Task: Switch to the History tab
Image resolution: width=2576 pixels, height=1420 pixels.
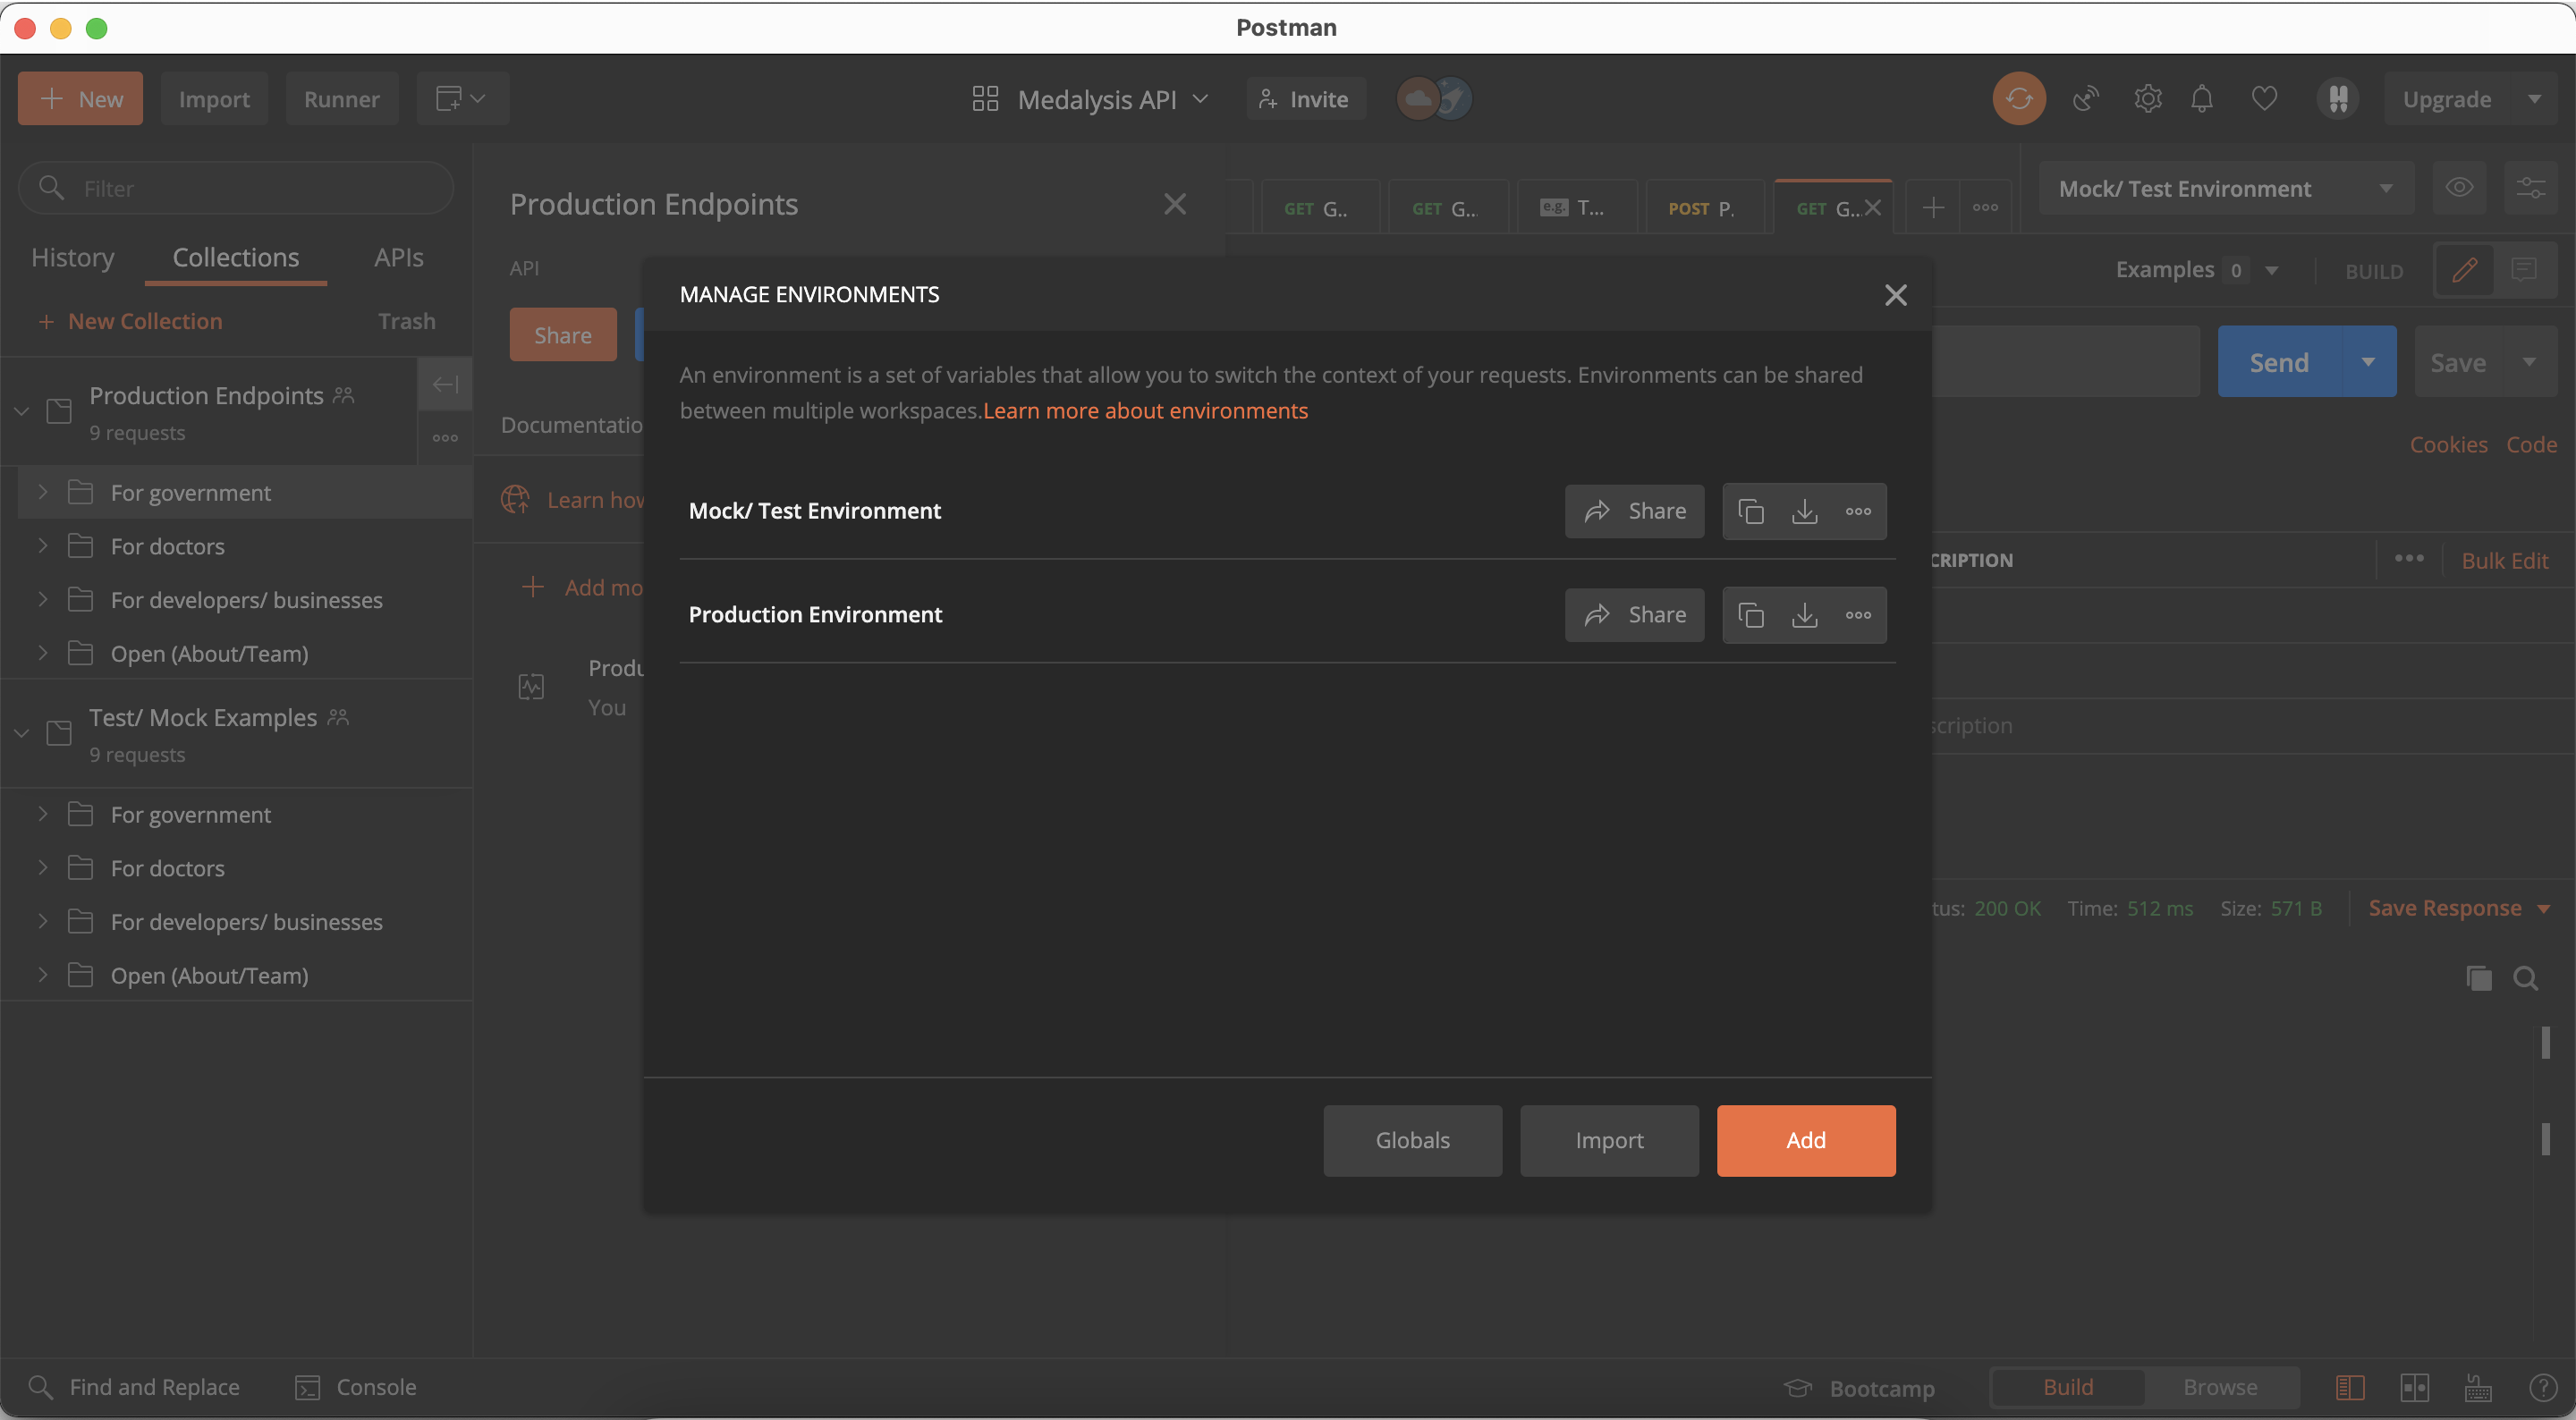Action: click(72, 257)
